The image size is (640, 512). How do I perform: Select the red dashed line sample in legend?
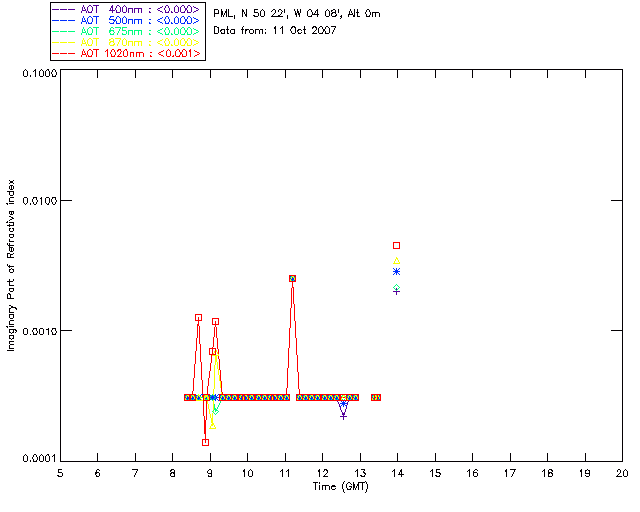point(64,53)
